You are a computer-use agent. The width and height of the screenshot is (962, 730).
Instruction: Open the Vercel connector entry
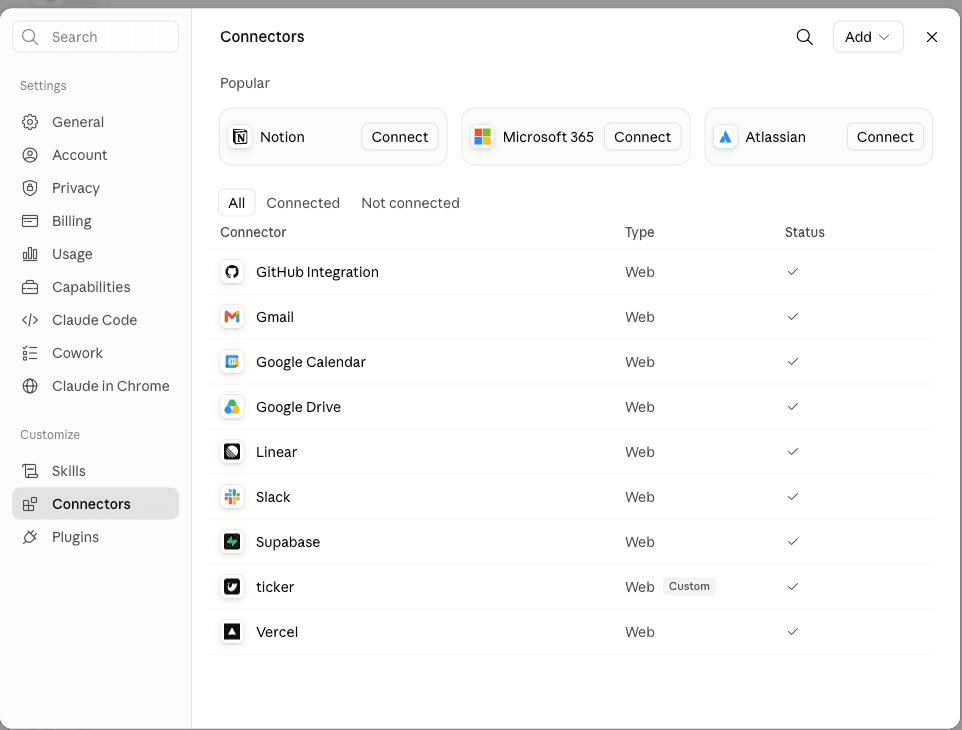571,632
